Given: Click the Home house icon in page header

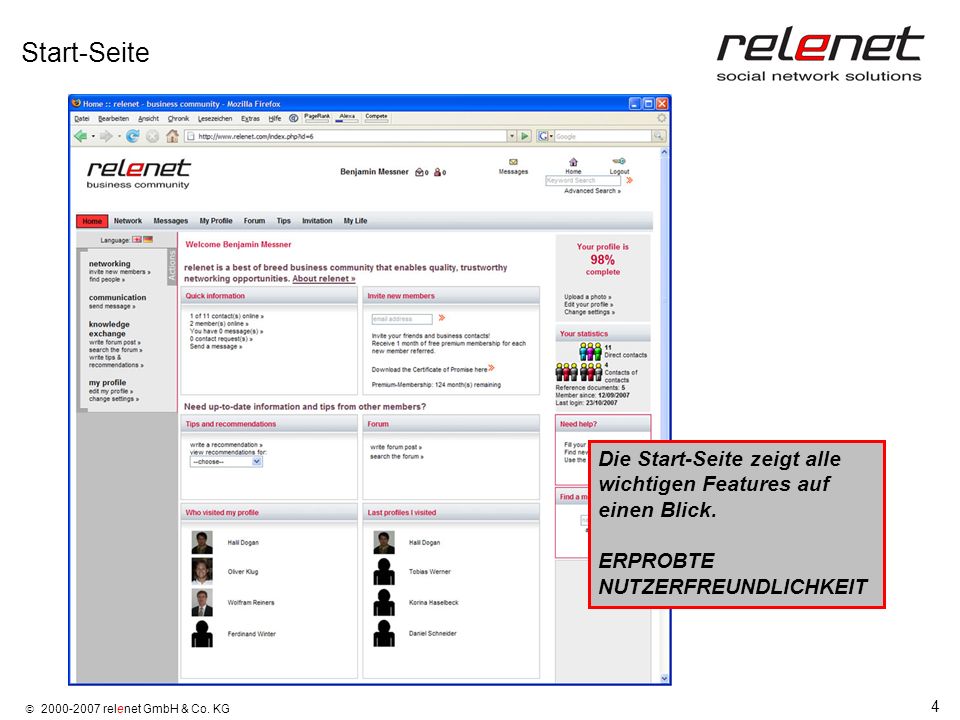Looking at the screenshot, I should (x=573, y=162).
